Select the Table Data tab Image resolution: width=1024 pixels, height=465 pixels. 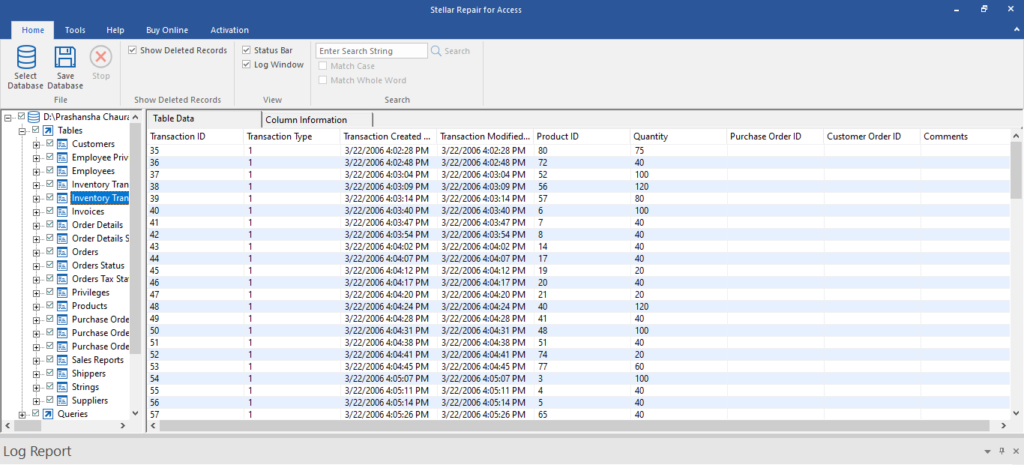204,119
